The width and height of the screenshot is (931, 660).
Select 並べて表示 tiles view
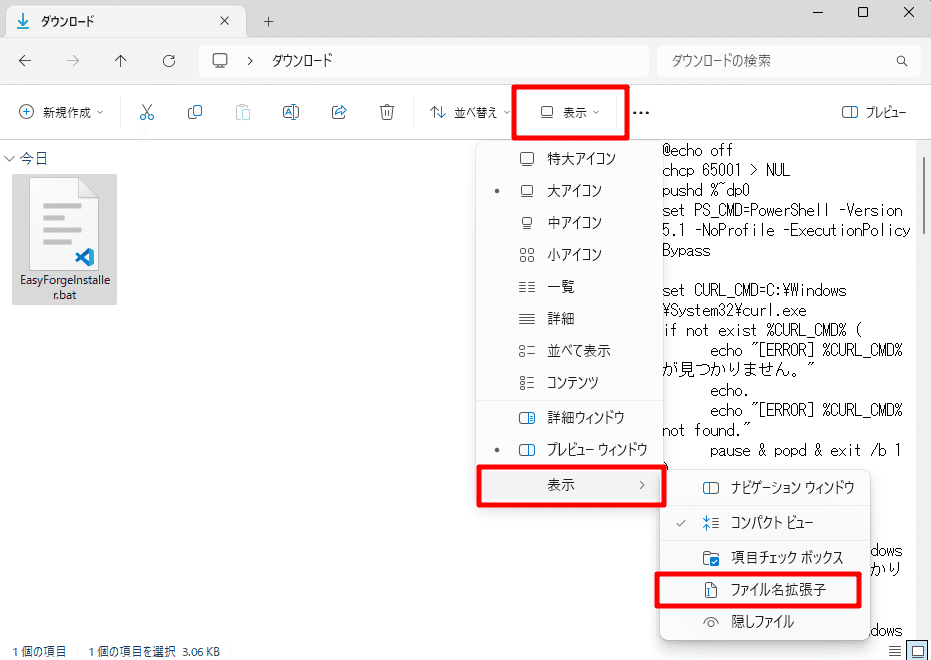[x=569, y=351]
